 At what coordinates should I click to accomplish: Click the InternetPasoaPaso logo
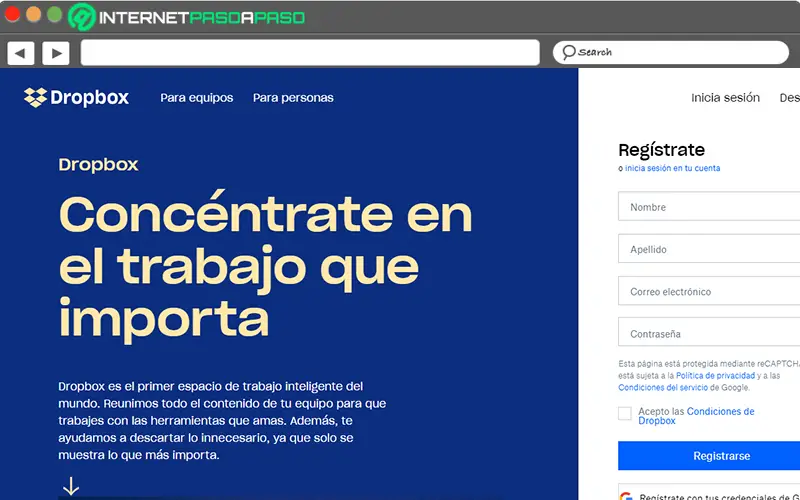pos(187,17)
